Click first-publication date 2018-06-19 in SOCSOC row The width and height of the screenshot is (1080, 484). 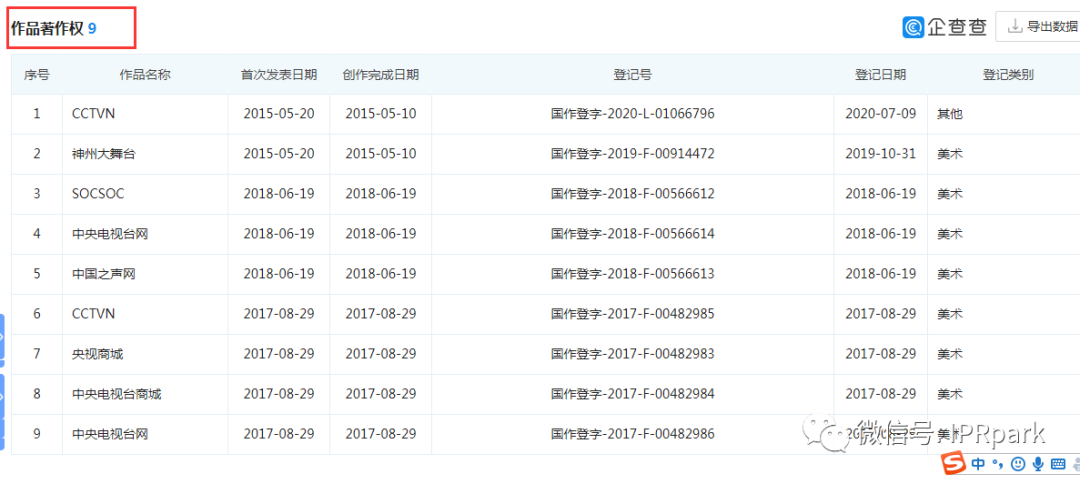(x=279, y=193)
